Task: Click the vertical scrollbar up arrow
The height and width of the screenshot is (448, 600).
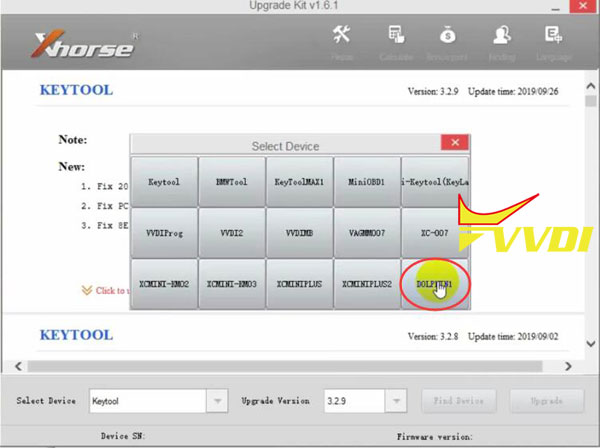Action: [x=591, y=86]
